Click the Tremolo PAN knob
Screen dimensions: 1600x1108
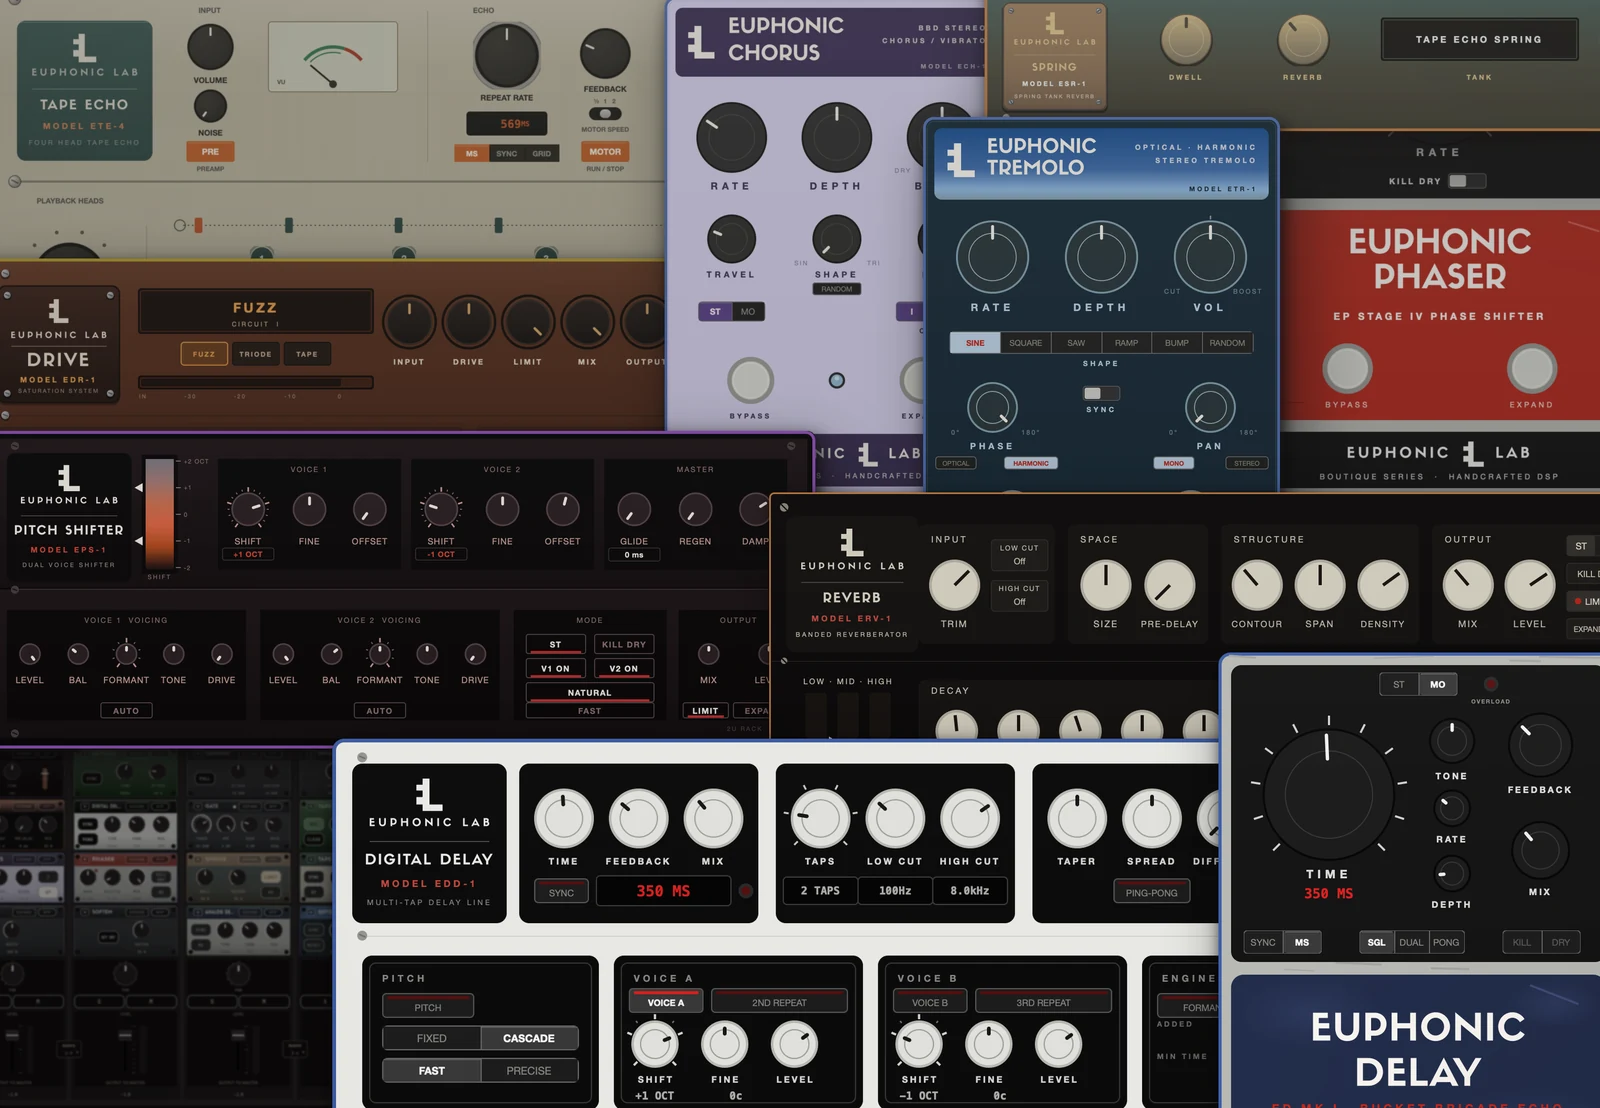click(1210, 407)
